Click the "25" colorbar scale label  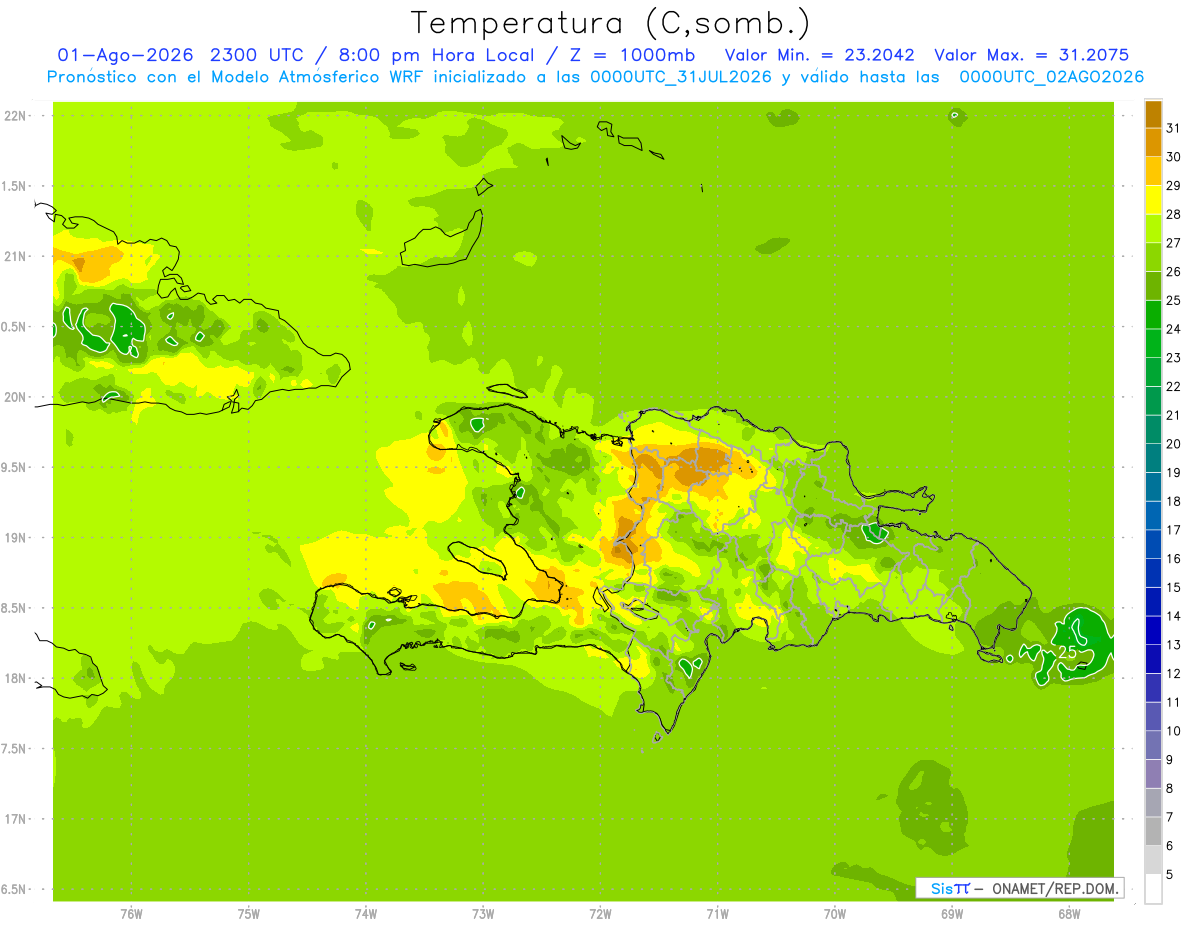pos(1173,300)
